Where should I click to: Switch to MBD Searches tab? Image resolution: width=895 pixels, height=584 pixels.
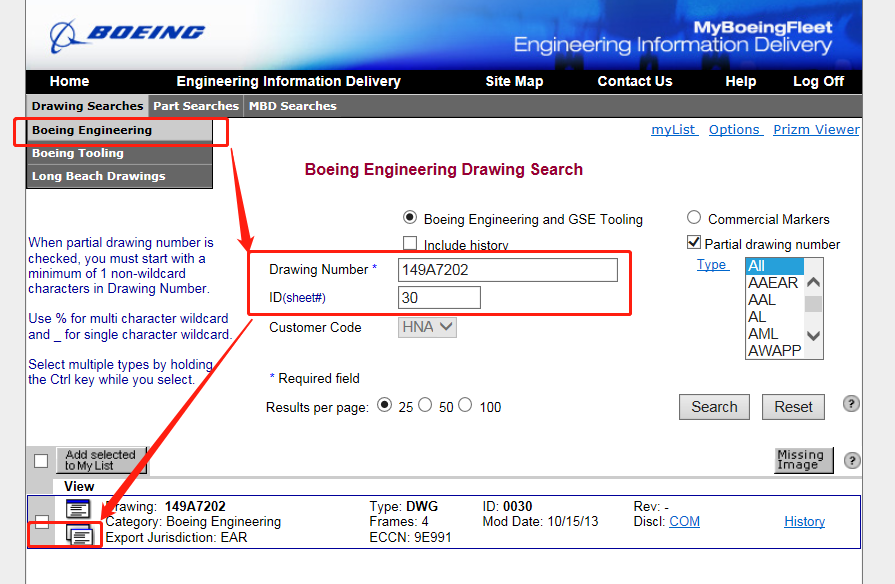pos(293,106)
